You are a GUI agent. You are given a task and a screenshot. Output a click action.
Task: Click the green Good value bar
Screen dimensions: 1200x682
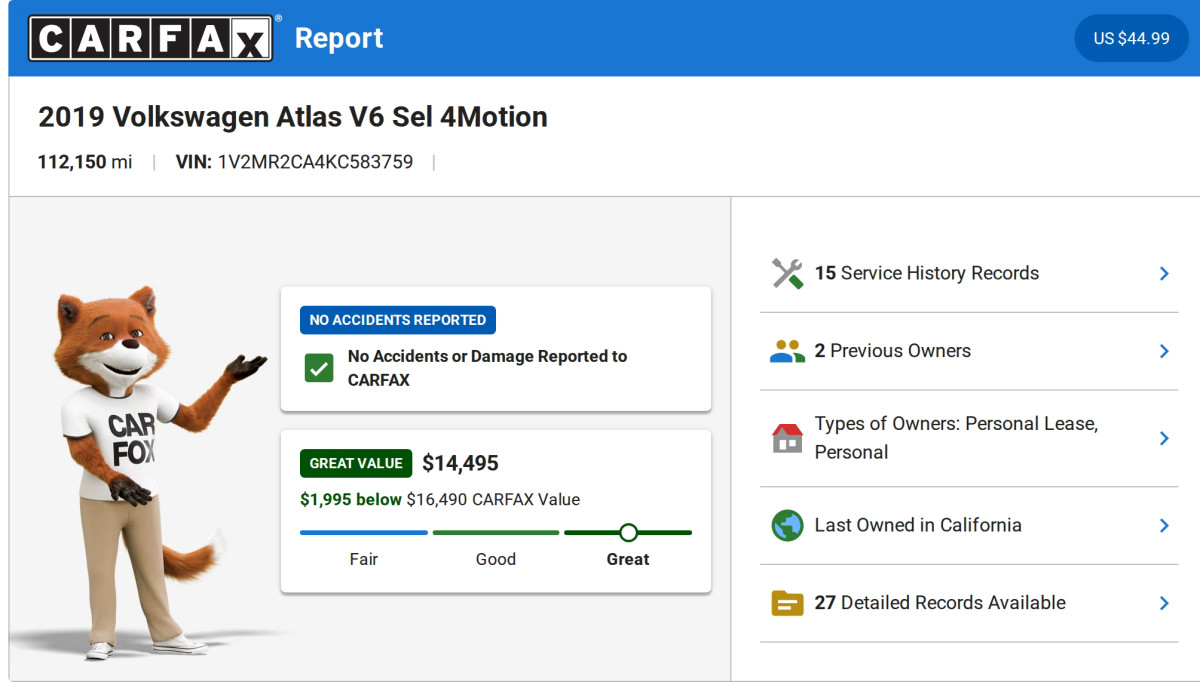[x=496, y=532]
